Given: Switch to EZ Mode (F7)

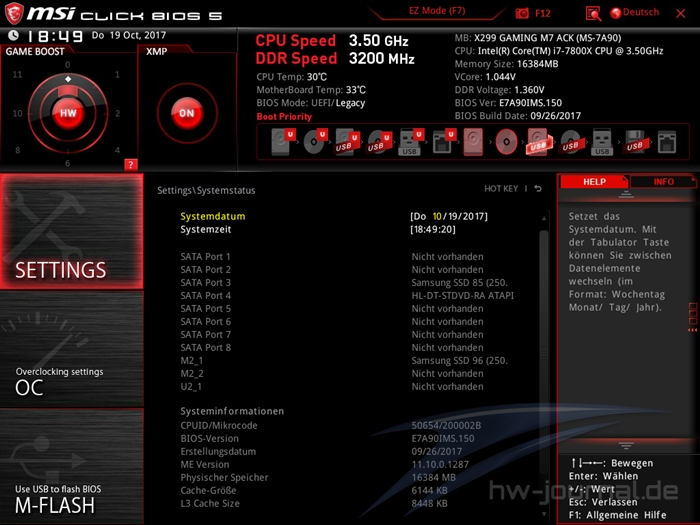Looking at the screenshot, I should pyautogui.click(x=437, y=11).
